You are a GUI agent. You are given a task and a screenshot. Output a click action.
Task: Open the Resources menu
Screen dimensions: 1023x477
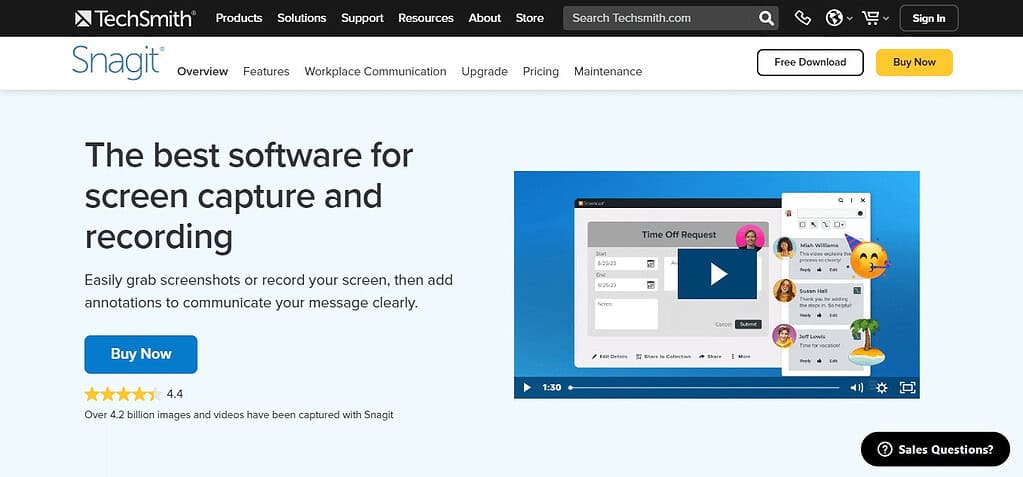[x=426, y=18]
